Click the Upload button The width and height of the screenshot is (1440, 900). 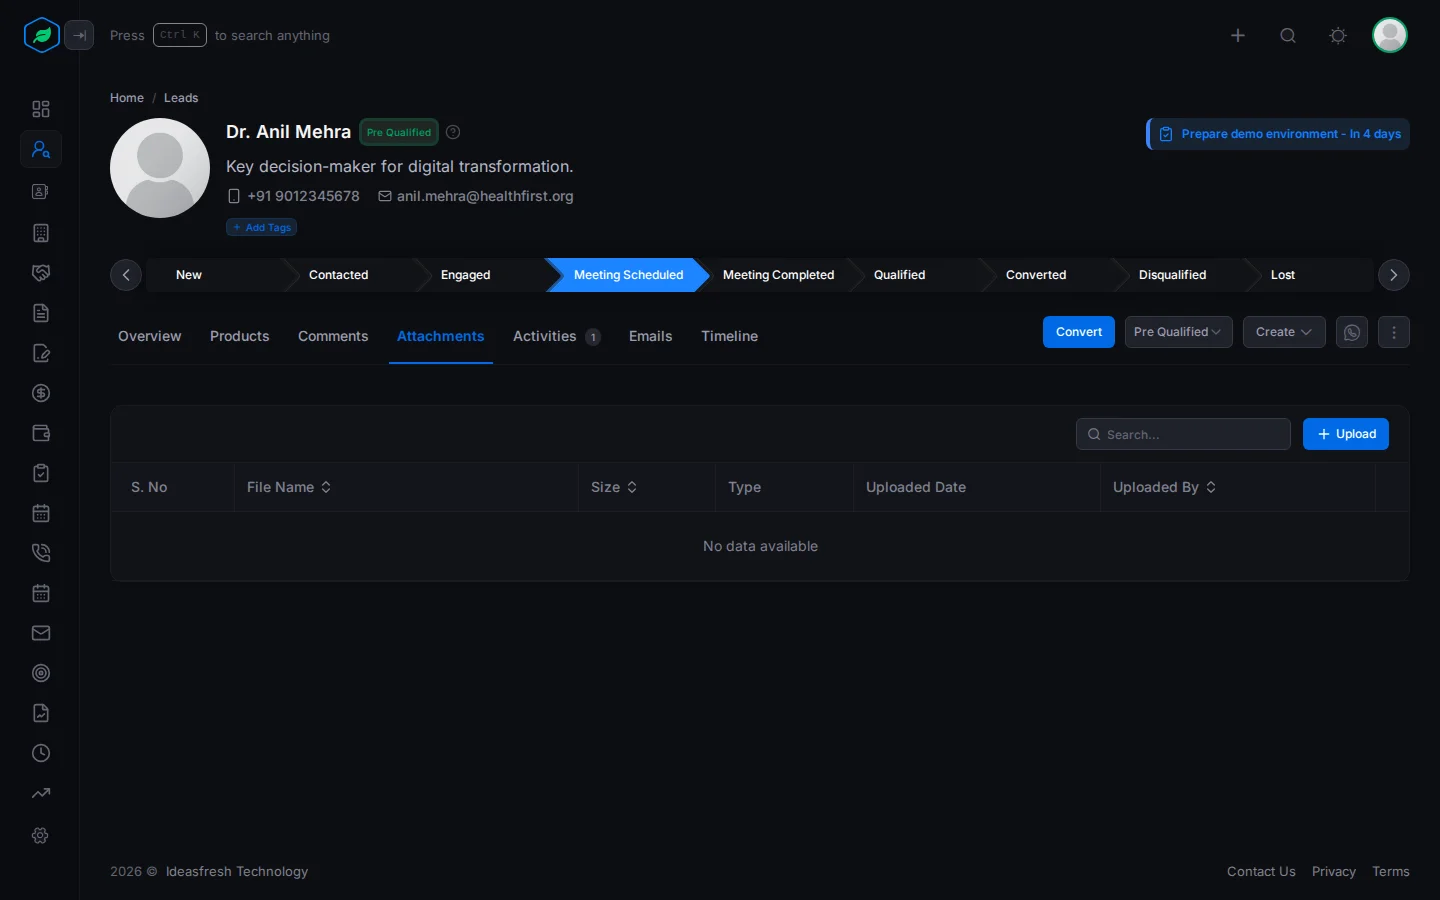tap(1346, 434)
